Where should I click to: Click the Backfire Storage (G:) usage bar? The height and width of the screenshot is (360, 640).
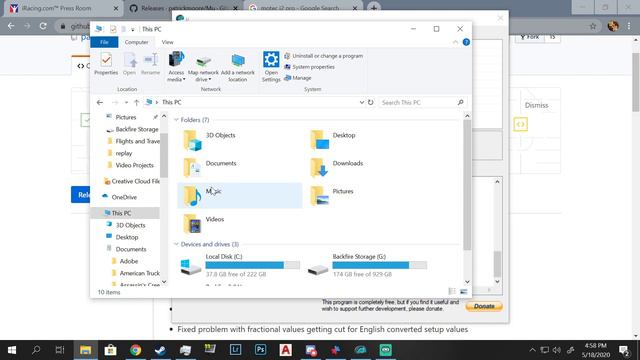click(380, 265)
